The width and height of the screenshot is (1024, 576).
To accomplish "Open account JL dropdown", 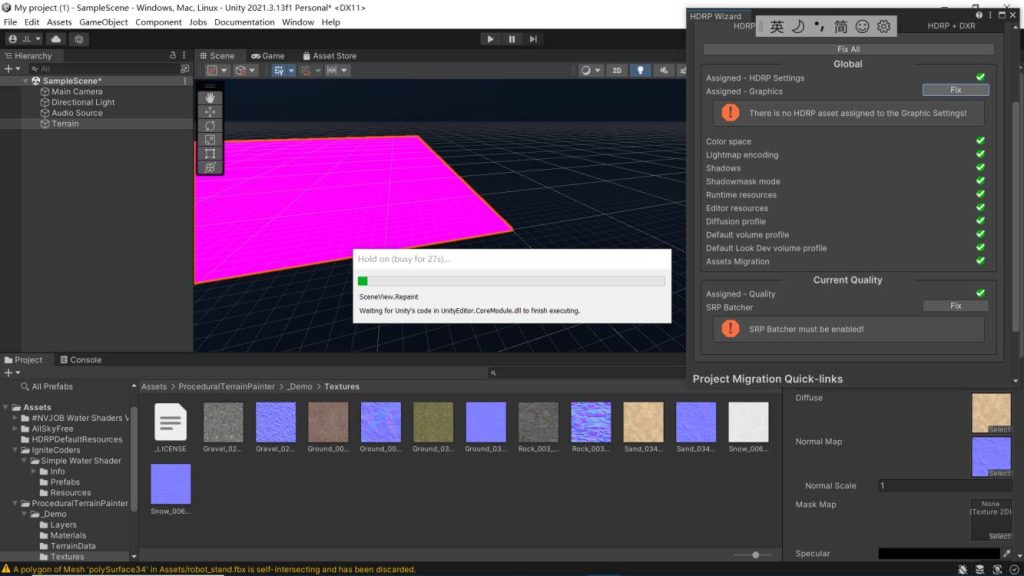I will point(26,39).
